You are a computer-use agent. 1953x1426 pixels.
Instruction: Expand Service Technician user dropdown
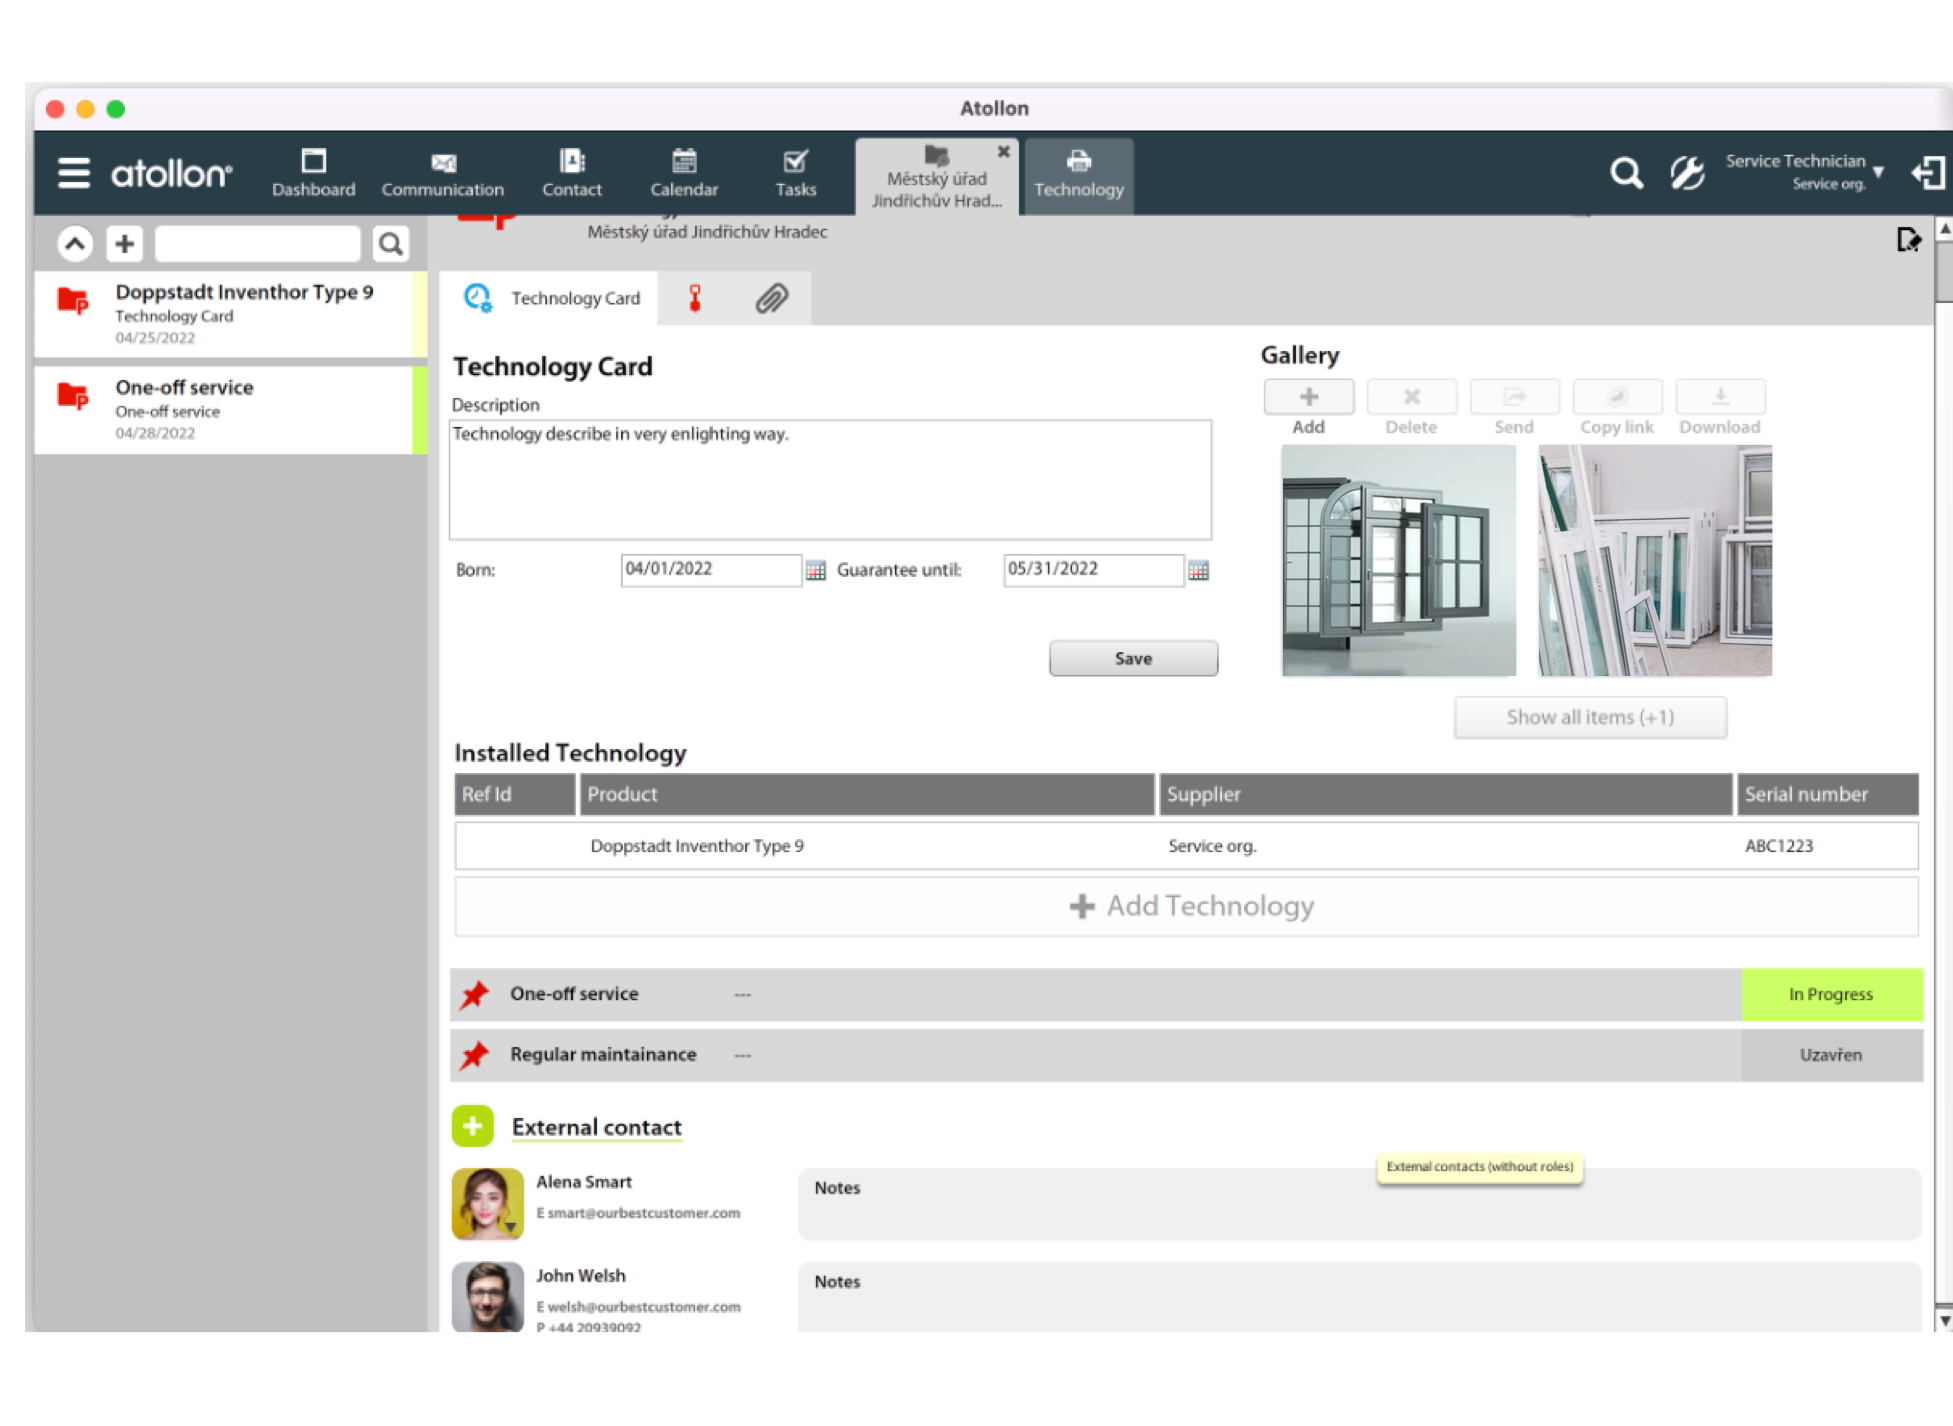[1878, 172]
